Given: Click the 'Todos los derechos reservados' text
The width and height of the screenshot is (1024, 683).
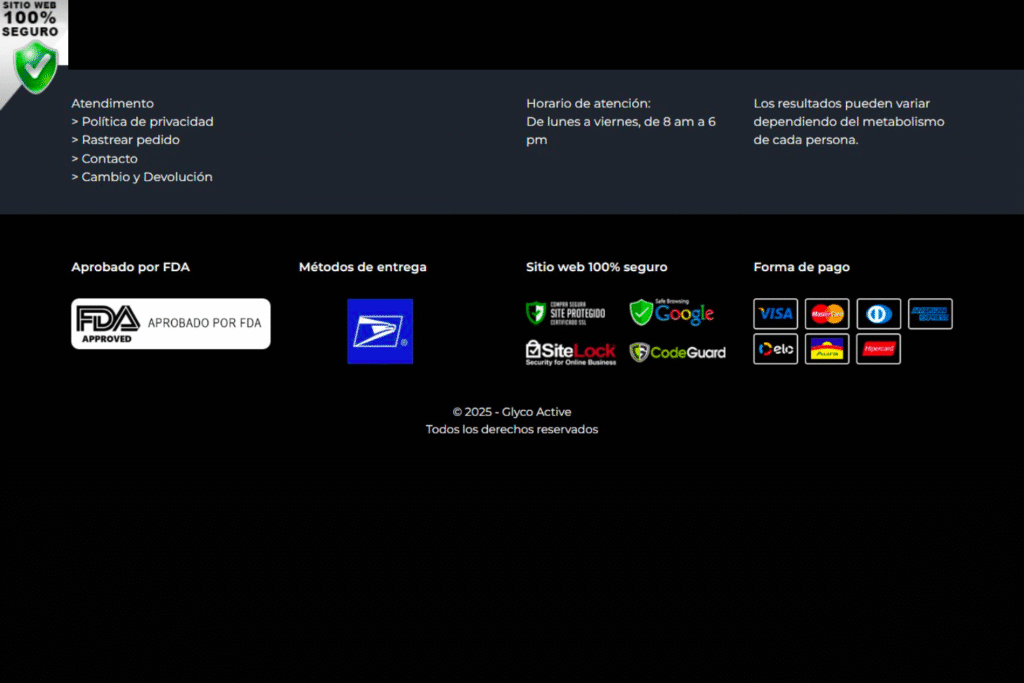Looking at the screenshot, I should [512, 430].
